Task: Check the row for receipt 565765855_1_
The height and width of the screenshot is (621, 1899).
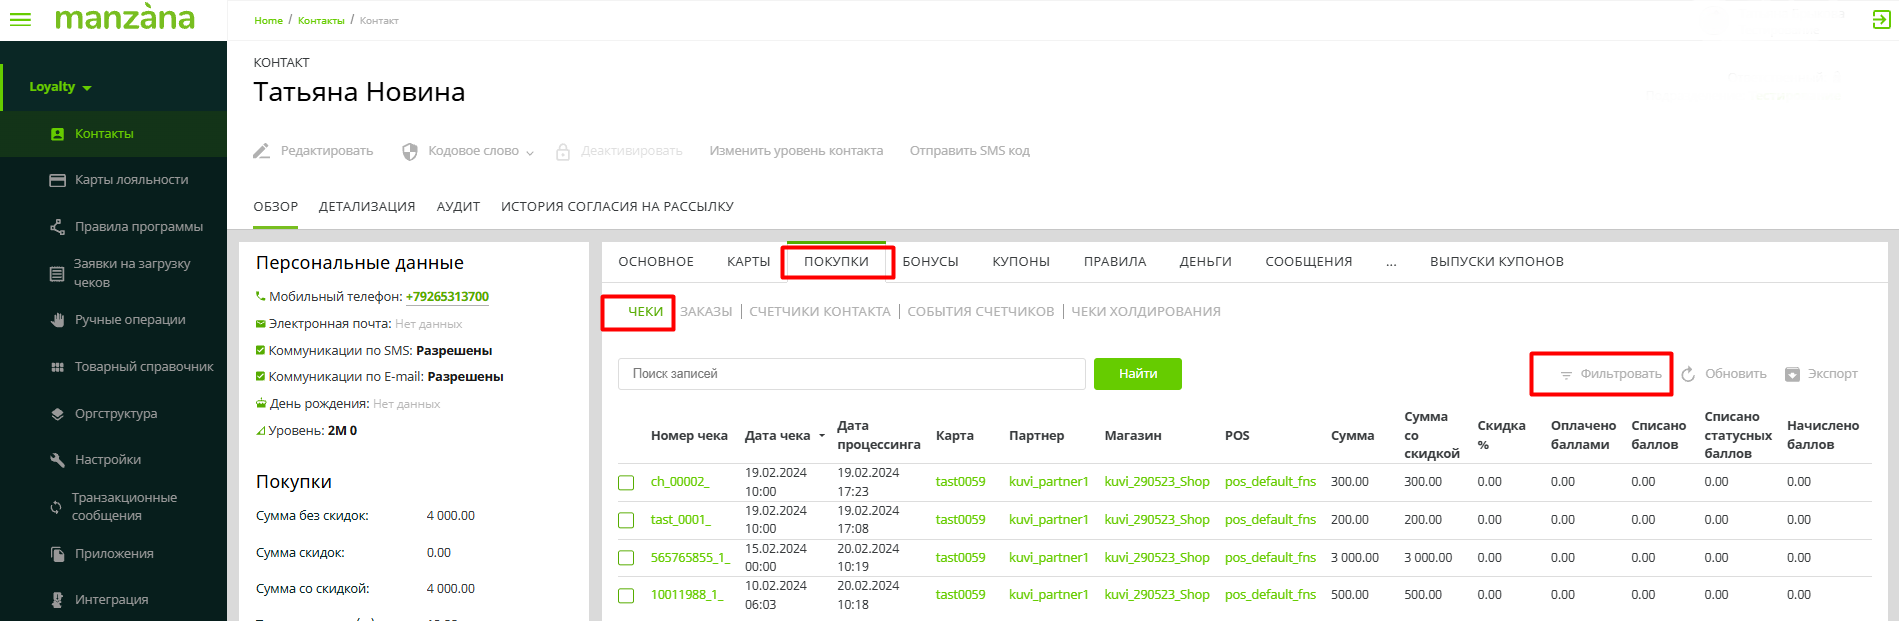Action: 626,558
